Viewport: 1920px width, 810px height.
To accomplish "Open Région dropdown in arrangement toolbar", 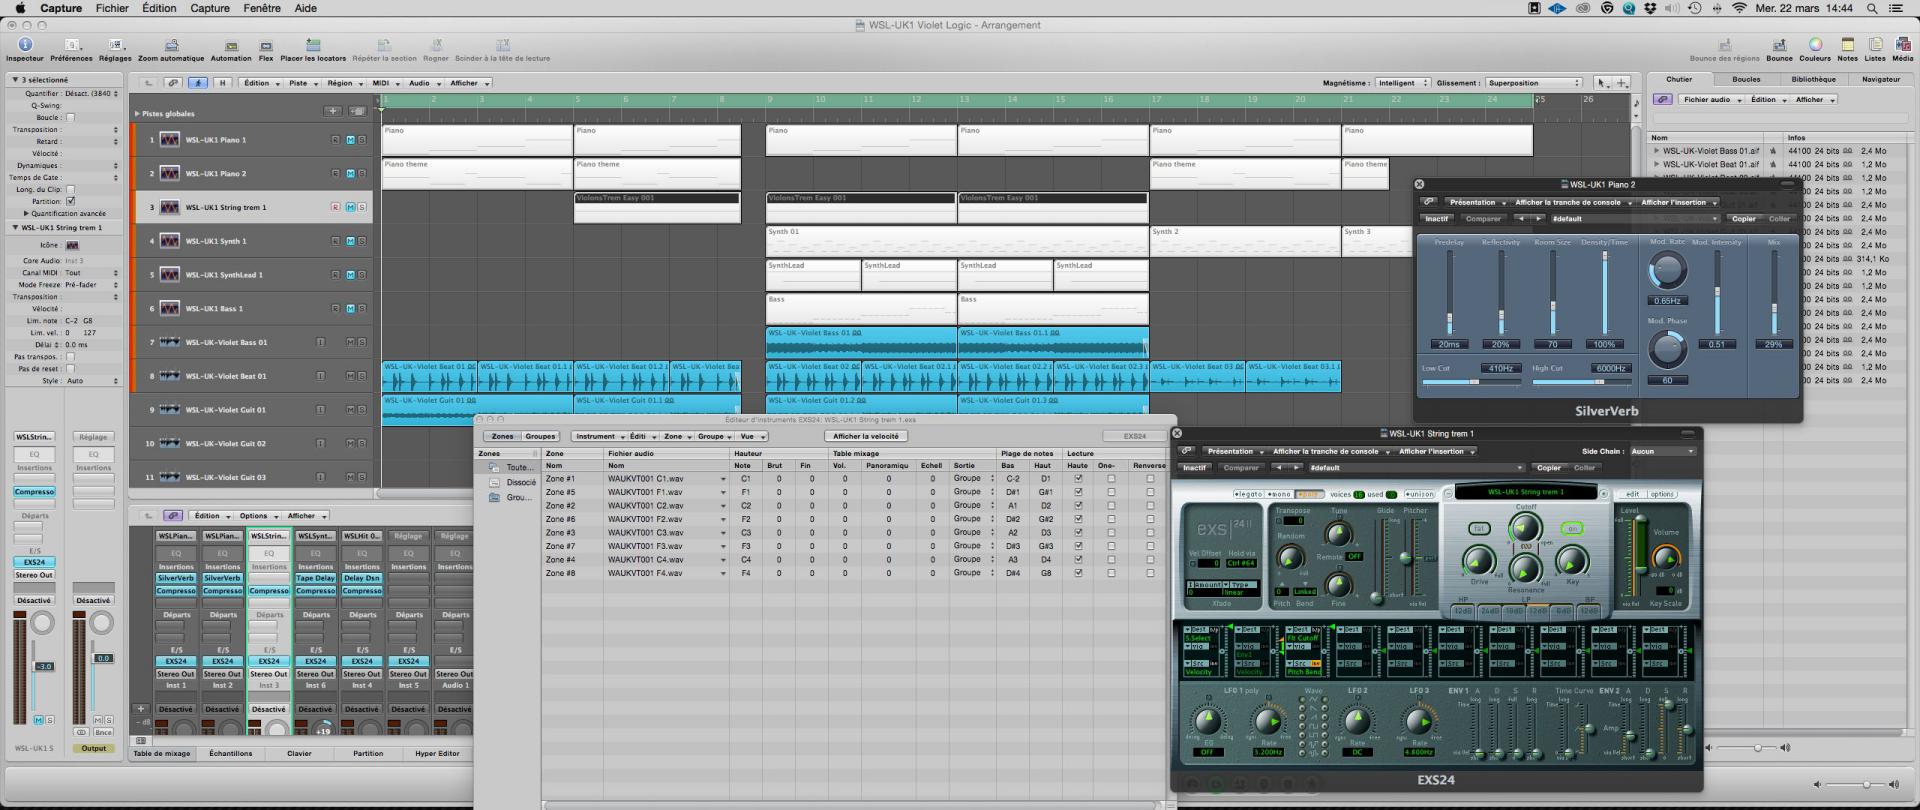I will click(343, 83).
